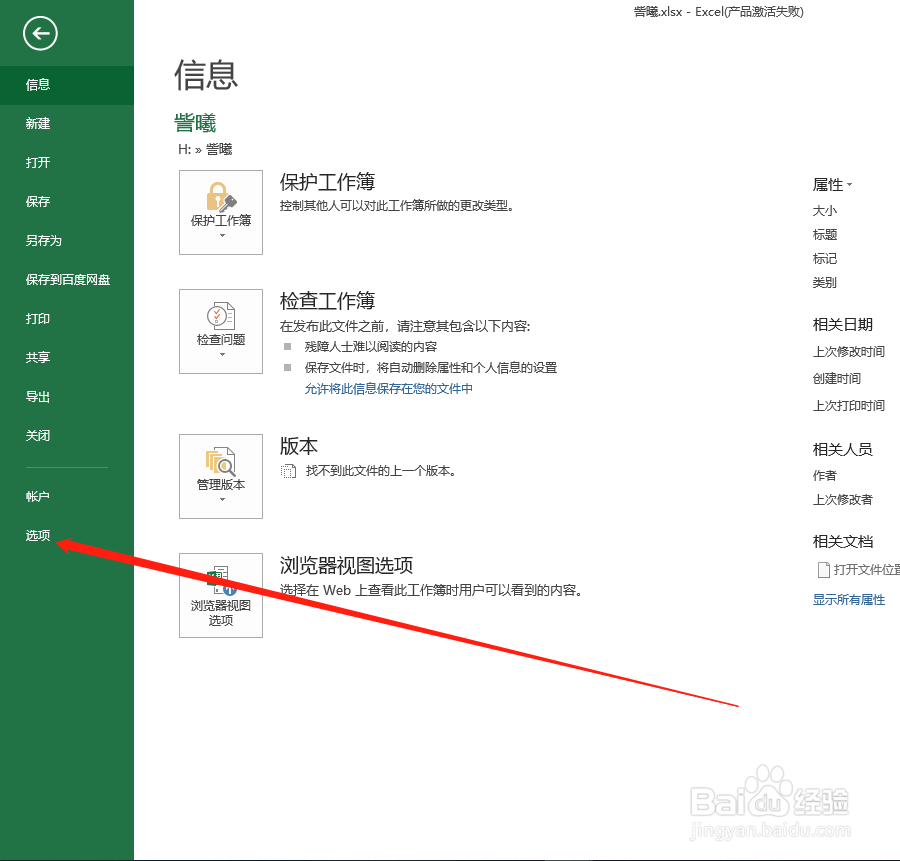This screenshot has height=861, width=900.
Task: Click the 上次修改时间 label
Action: click(849, 352)
